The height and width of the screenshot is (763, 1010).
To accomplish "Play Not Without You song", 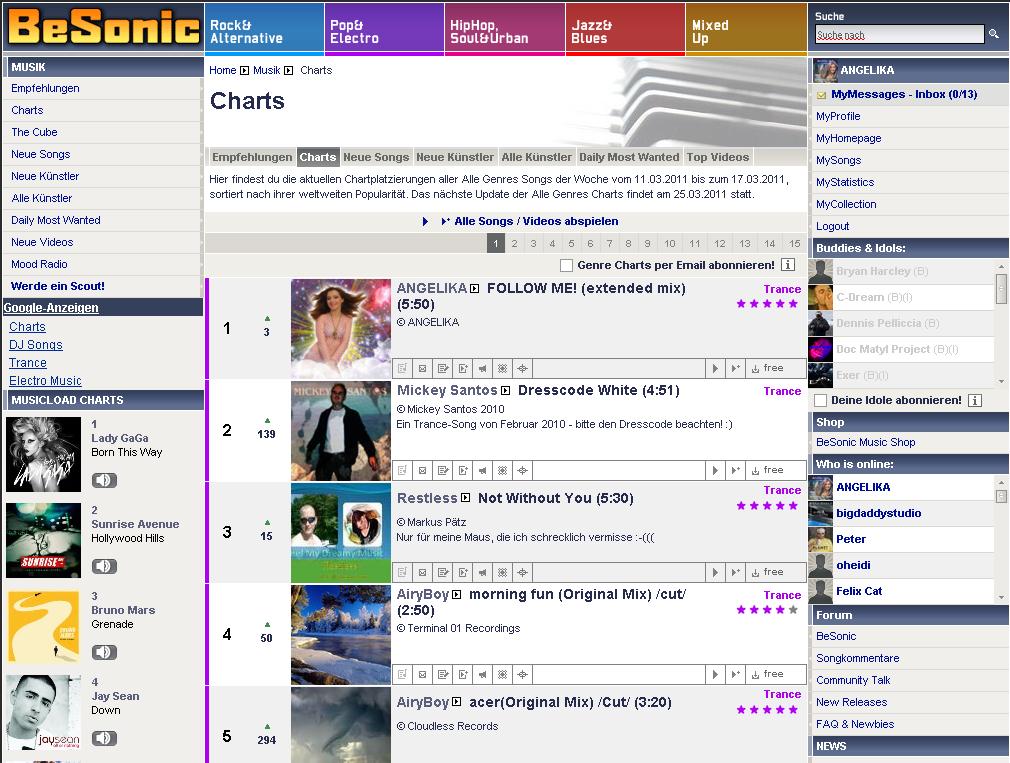I will tap(715, 572).
